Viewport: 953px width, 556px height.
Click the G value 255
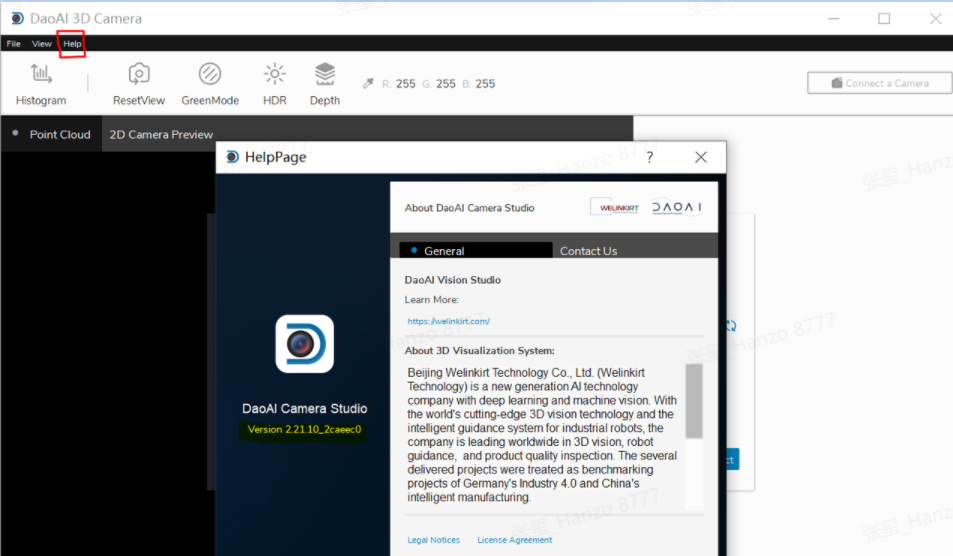pyautogui.click(x=446, y=84)
